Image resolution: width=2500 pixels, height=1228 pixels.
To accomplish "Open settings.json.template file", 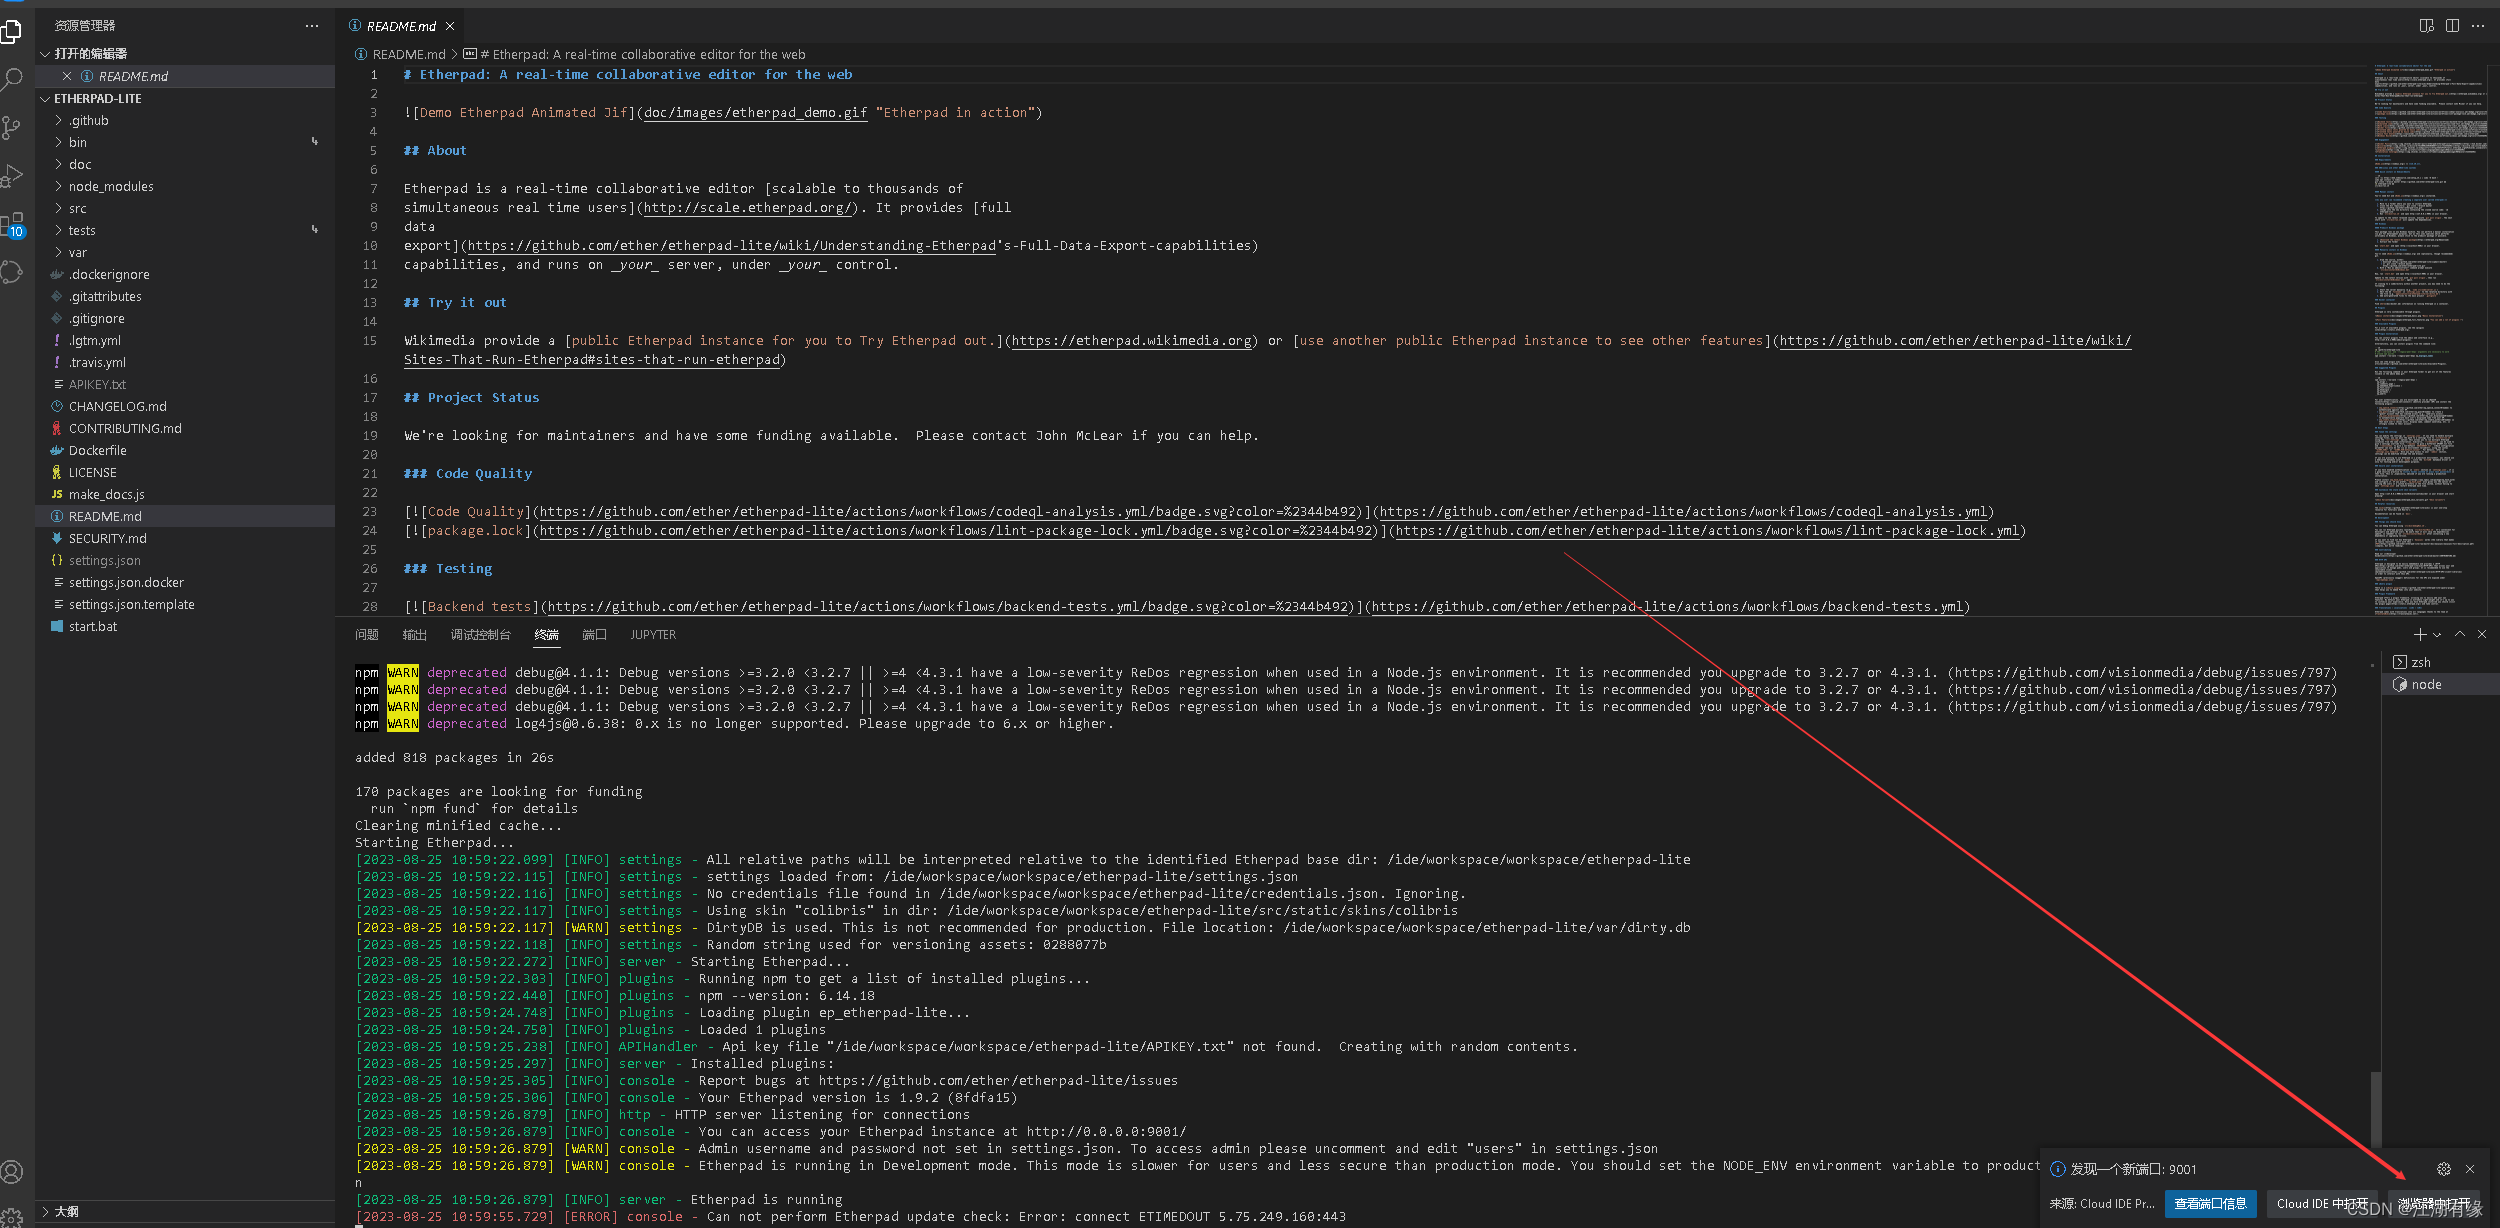I will pyautogui.click(x=185, y=604).
